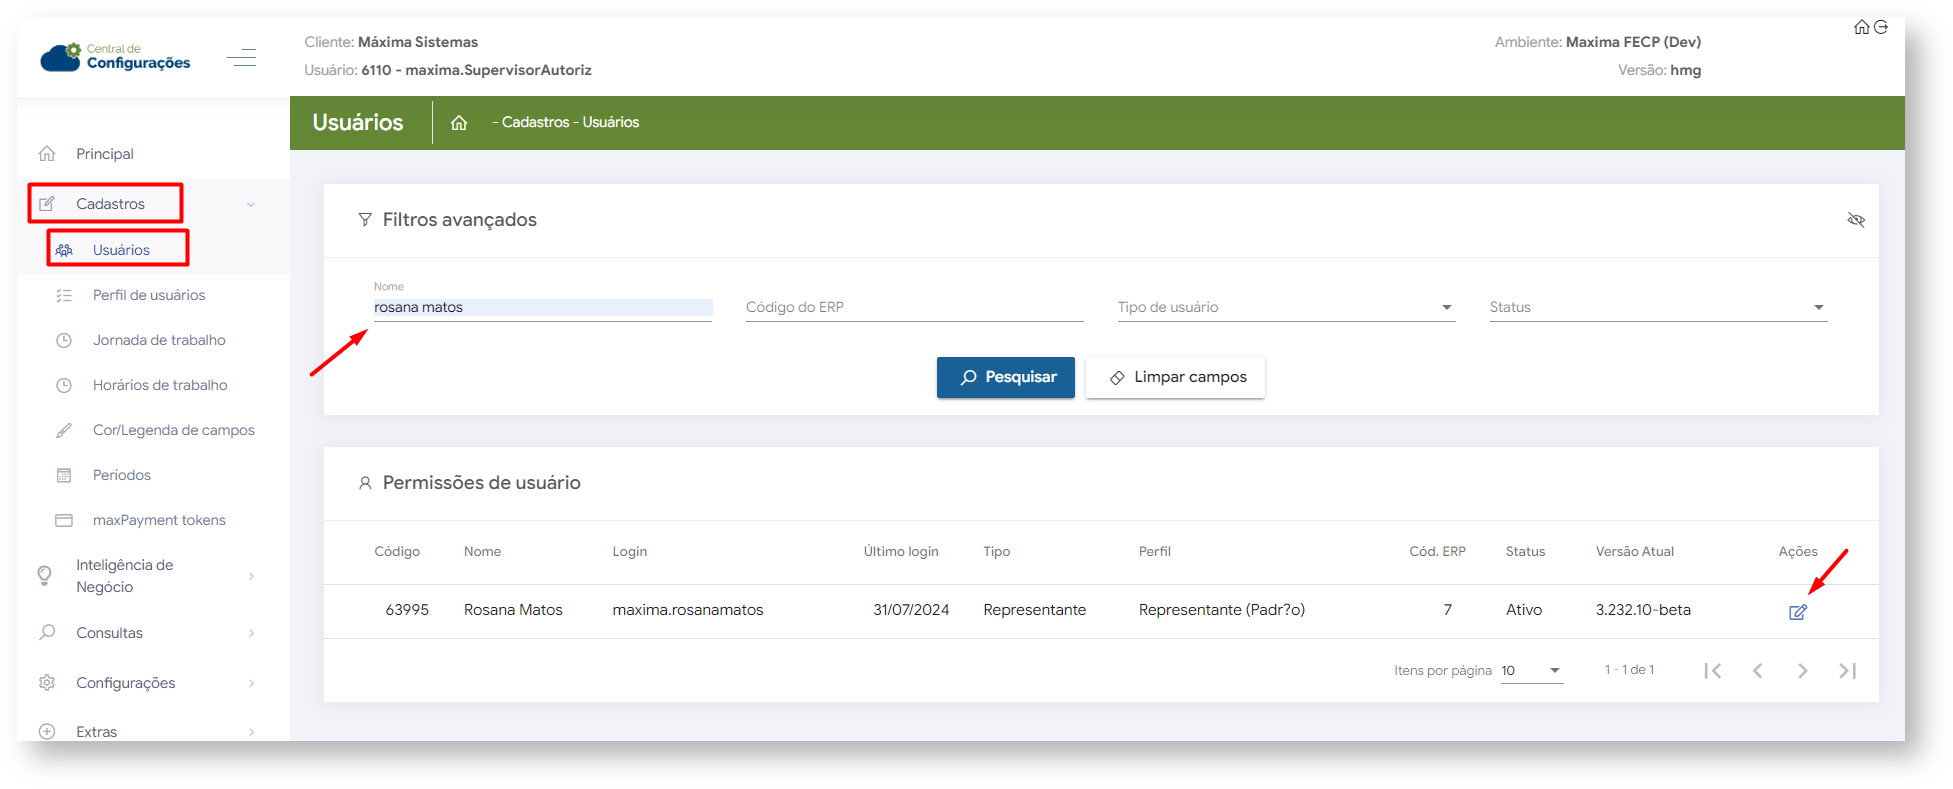Click the logout icon at top right
Image resolution: width=1953 pixels, height=789 pixels.
1881,27
